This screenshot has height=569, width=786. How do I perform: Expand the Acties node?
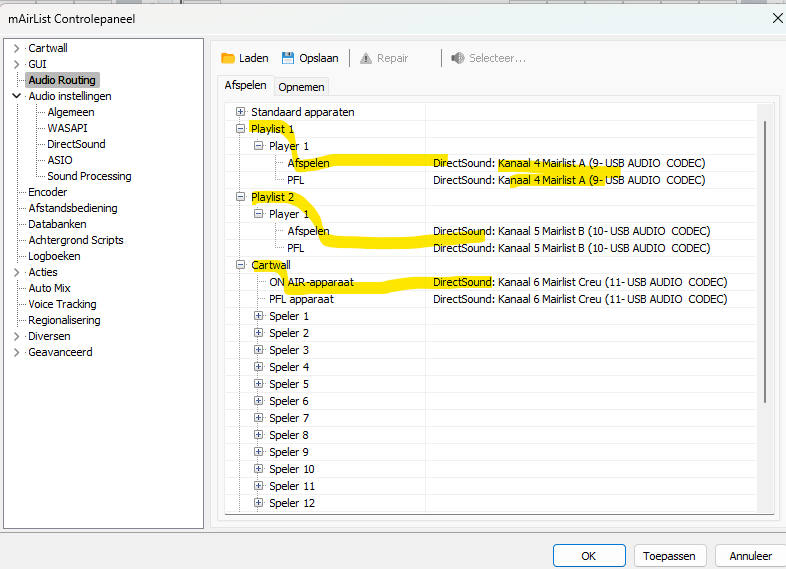pyautogui.click(x=17, y=272)
